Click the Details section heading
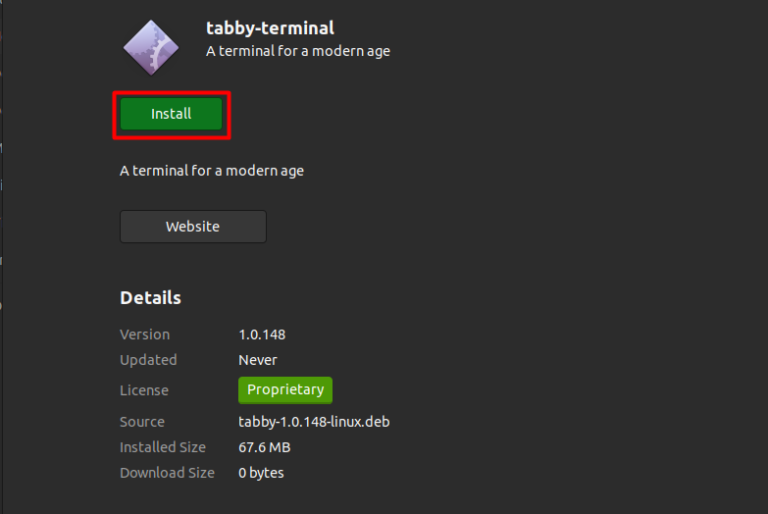The height and width of the screenshot is (514, 768). (150, 298)
